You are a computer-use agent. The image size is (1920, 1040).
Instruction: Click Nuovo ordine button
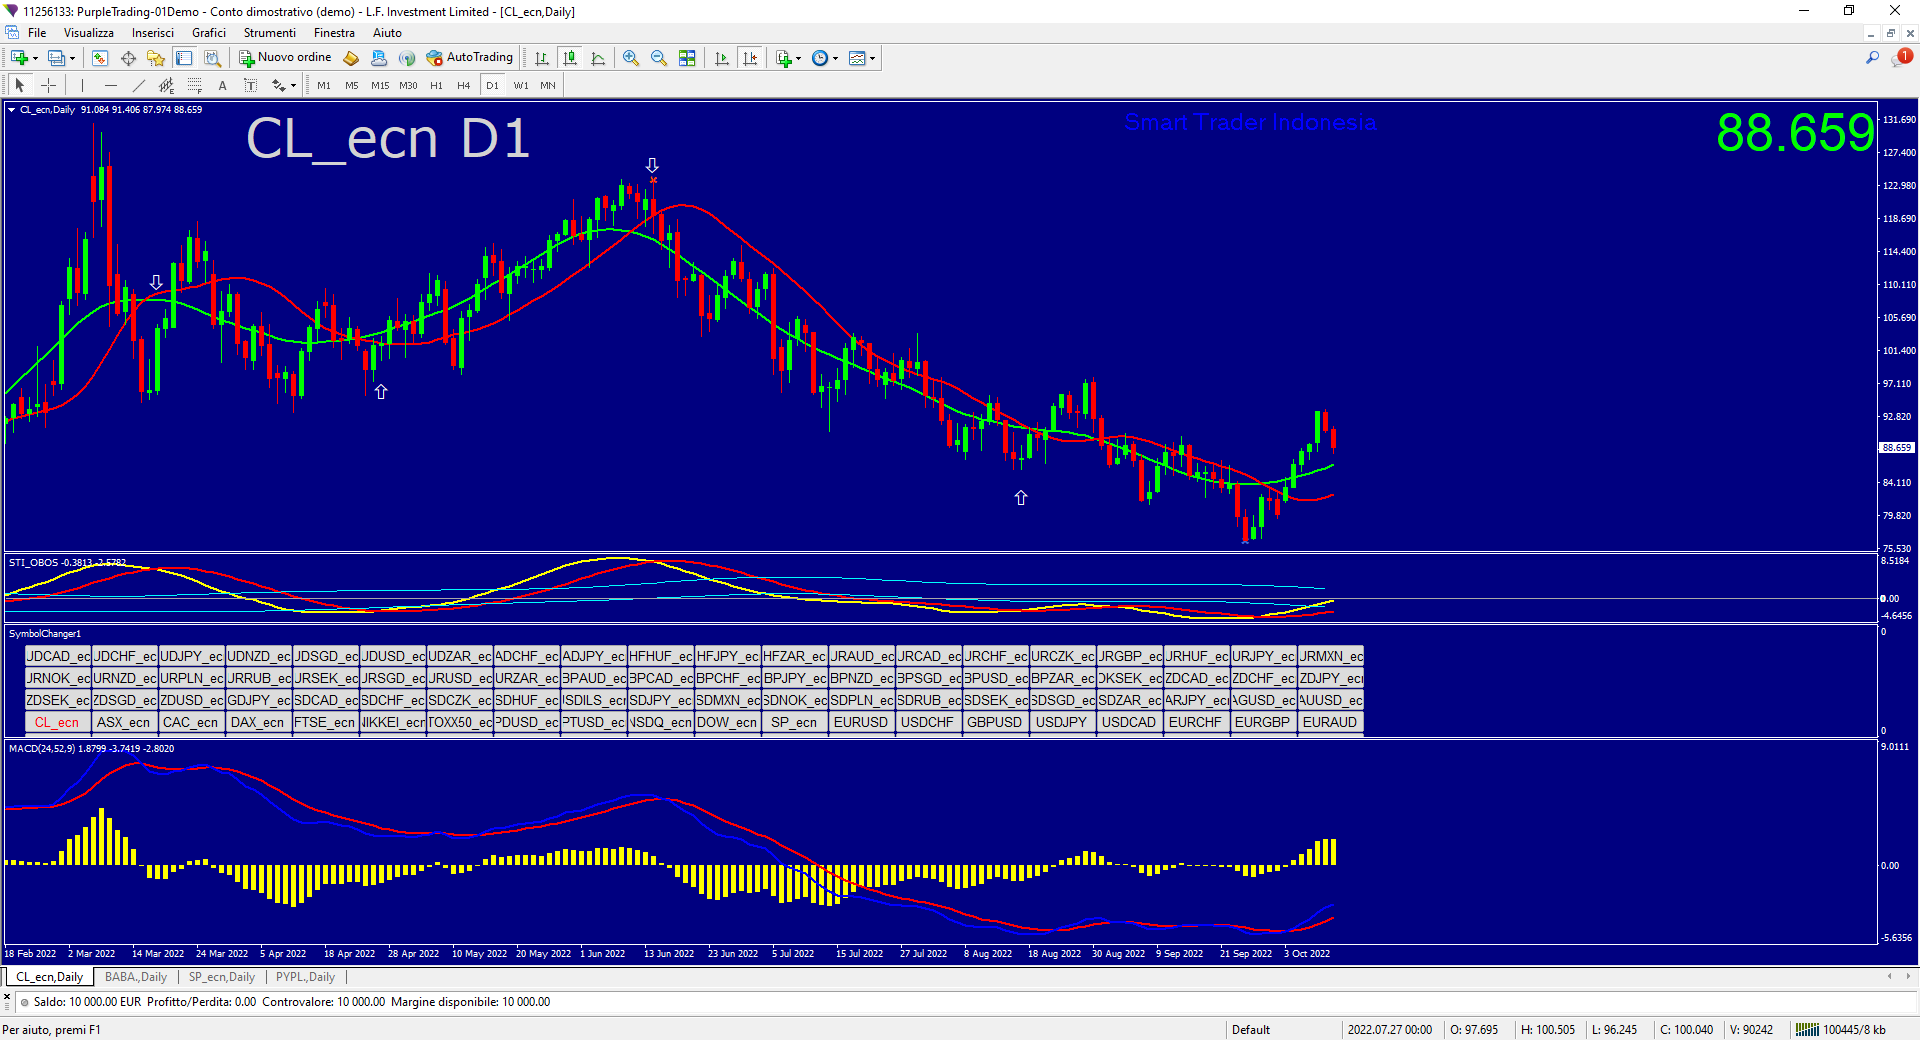point(285,58)
